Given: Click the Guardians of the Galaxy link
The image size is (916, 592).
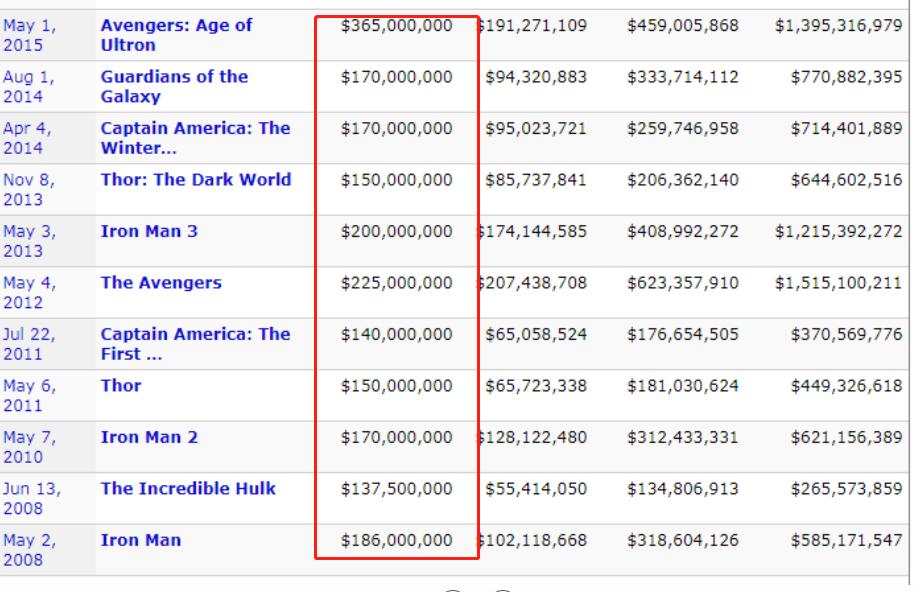Looking at the screenshot, I should pyautogui.click(x=174, y=87).
